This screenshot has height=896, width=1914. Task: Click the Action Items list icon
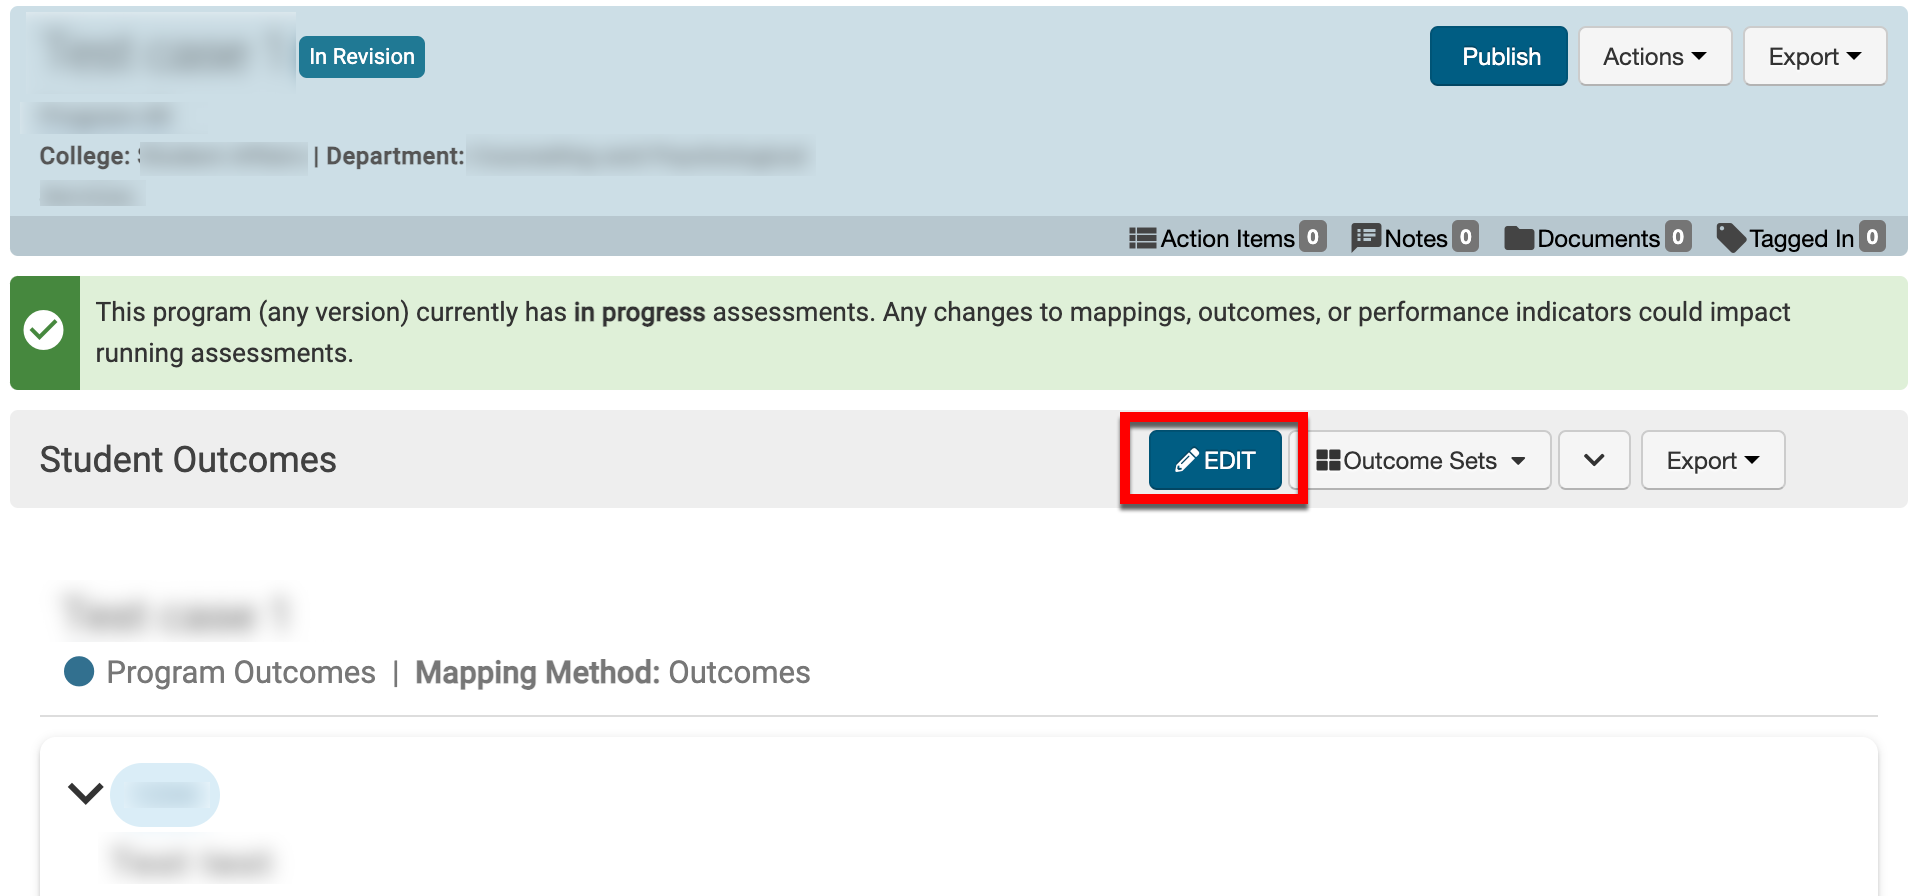(1142, 238)
